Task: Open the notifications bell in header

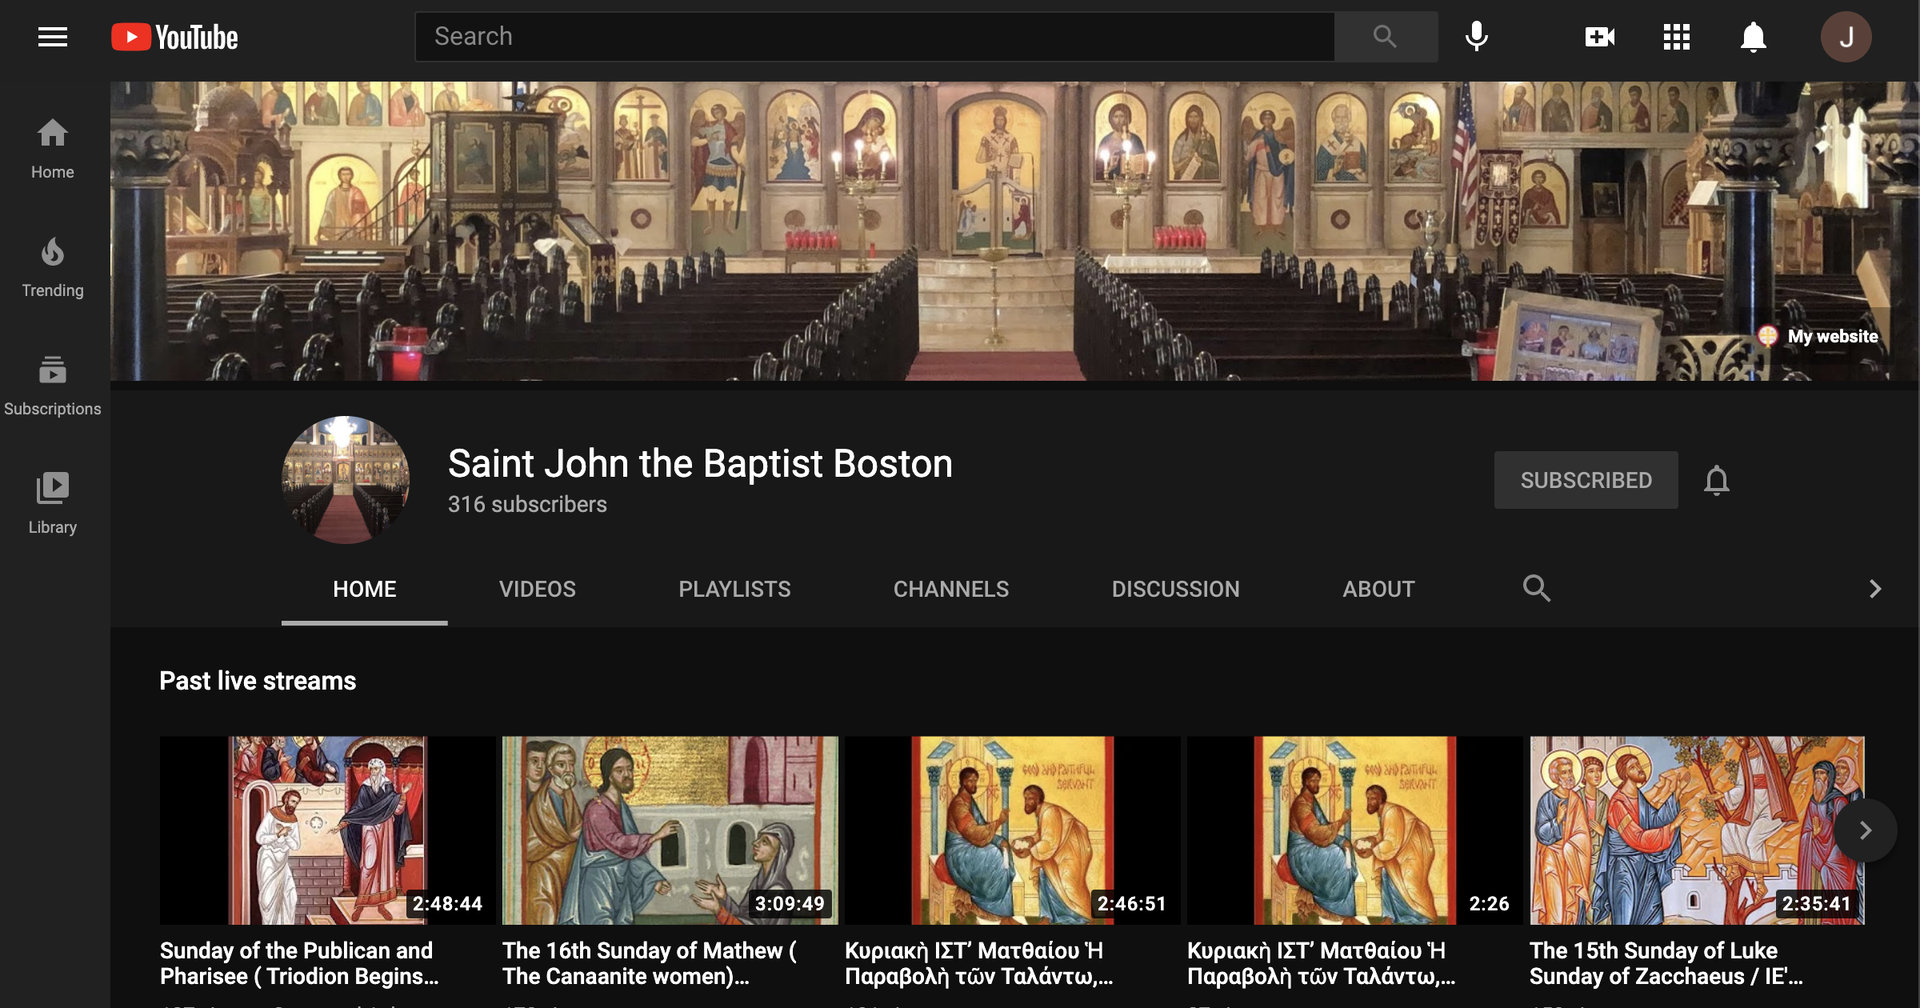Action: click(1753, 37)
